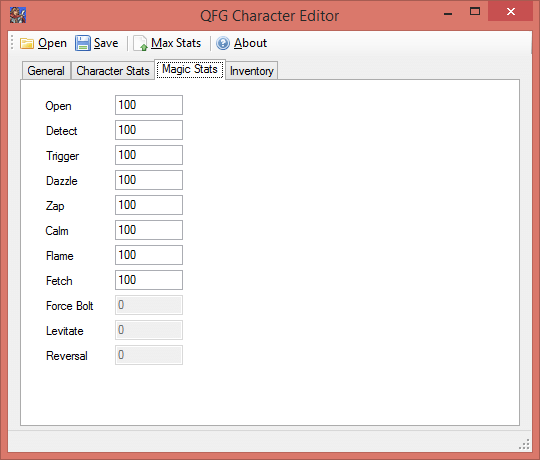Screen dimensions: 540x460
Task: Click the toolbar grip handle
Action: pos(12,42)
